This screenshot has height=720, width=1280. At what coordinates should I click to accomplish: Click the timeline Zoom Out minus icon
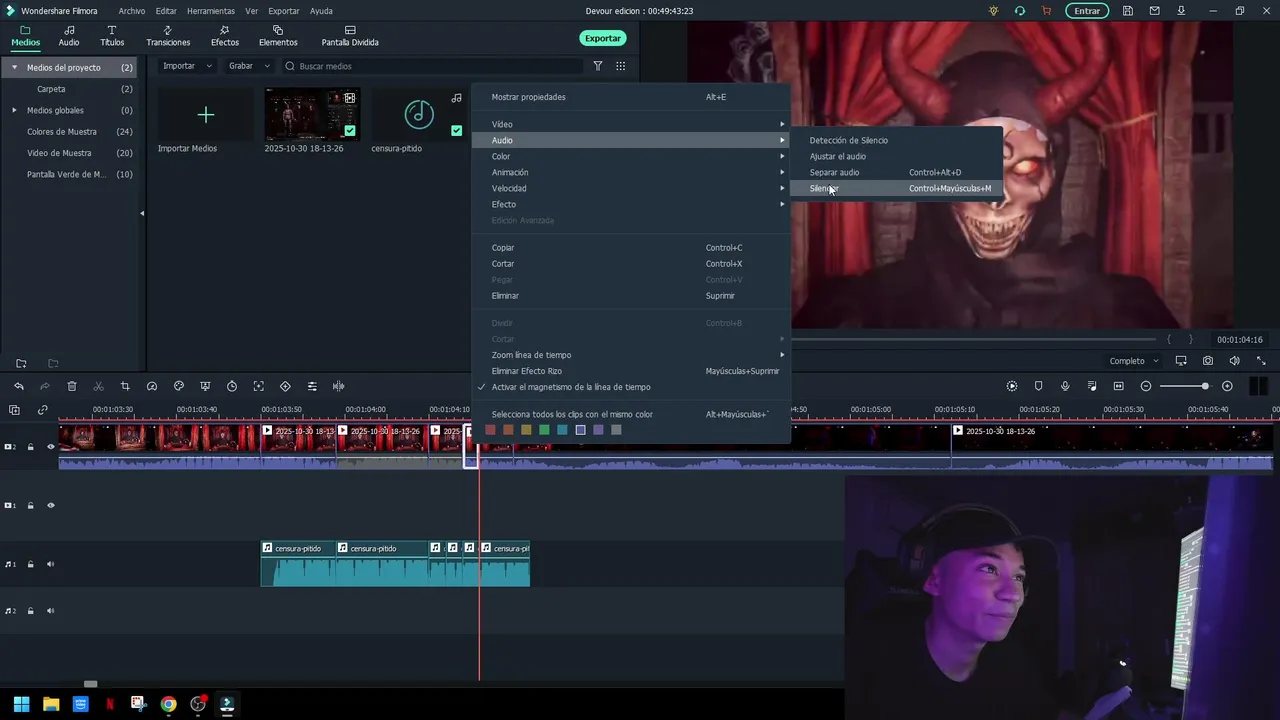point(1146,386)
